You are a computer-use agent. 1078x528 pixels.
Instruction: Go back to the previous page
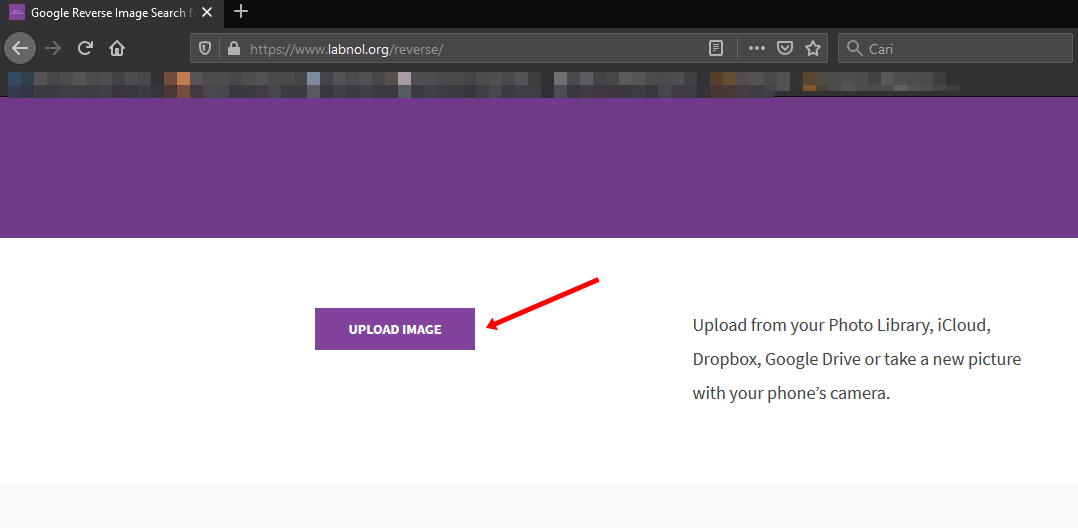click(x=20, y=48)
